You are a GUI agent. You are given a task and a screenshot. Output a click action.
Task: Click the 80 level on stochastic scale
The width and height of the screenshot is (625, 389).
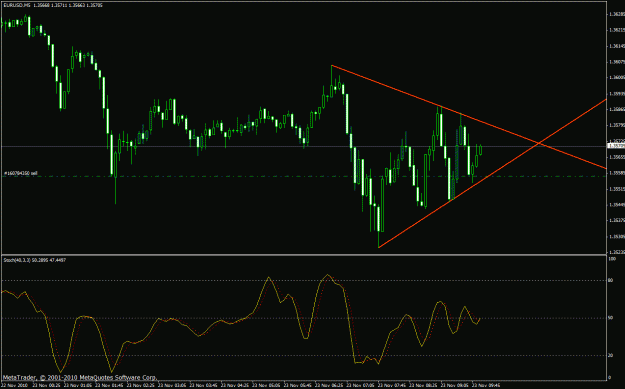(611, 281)
